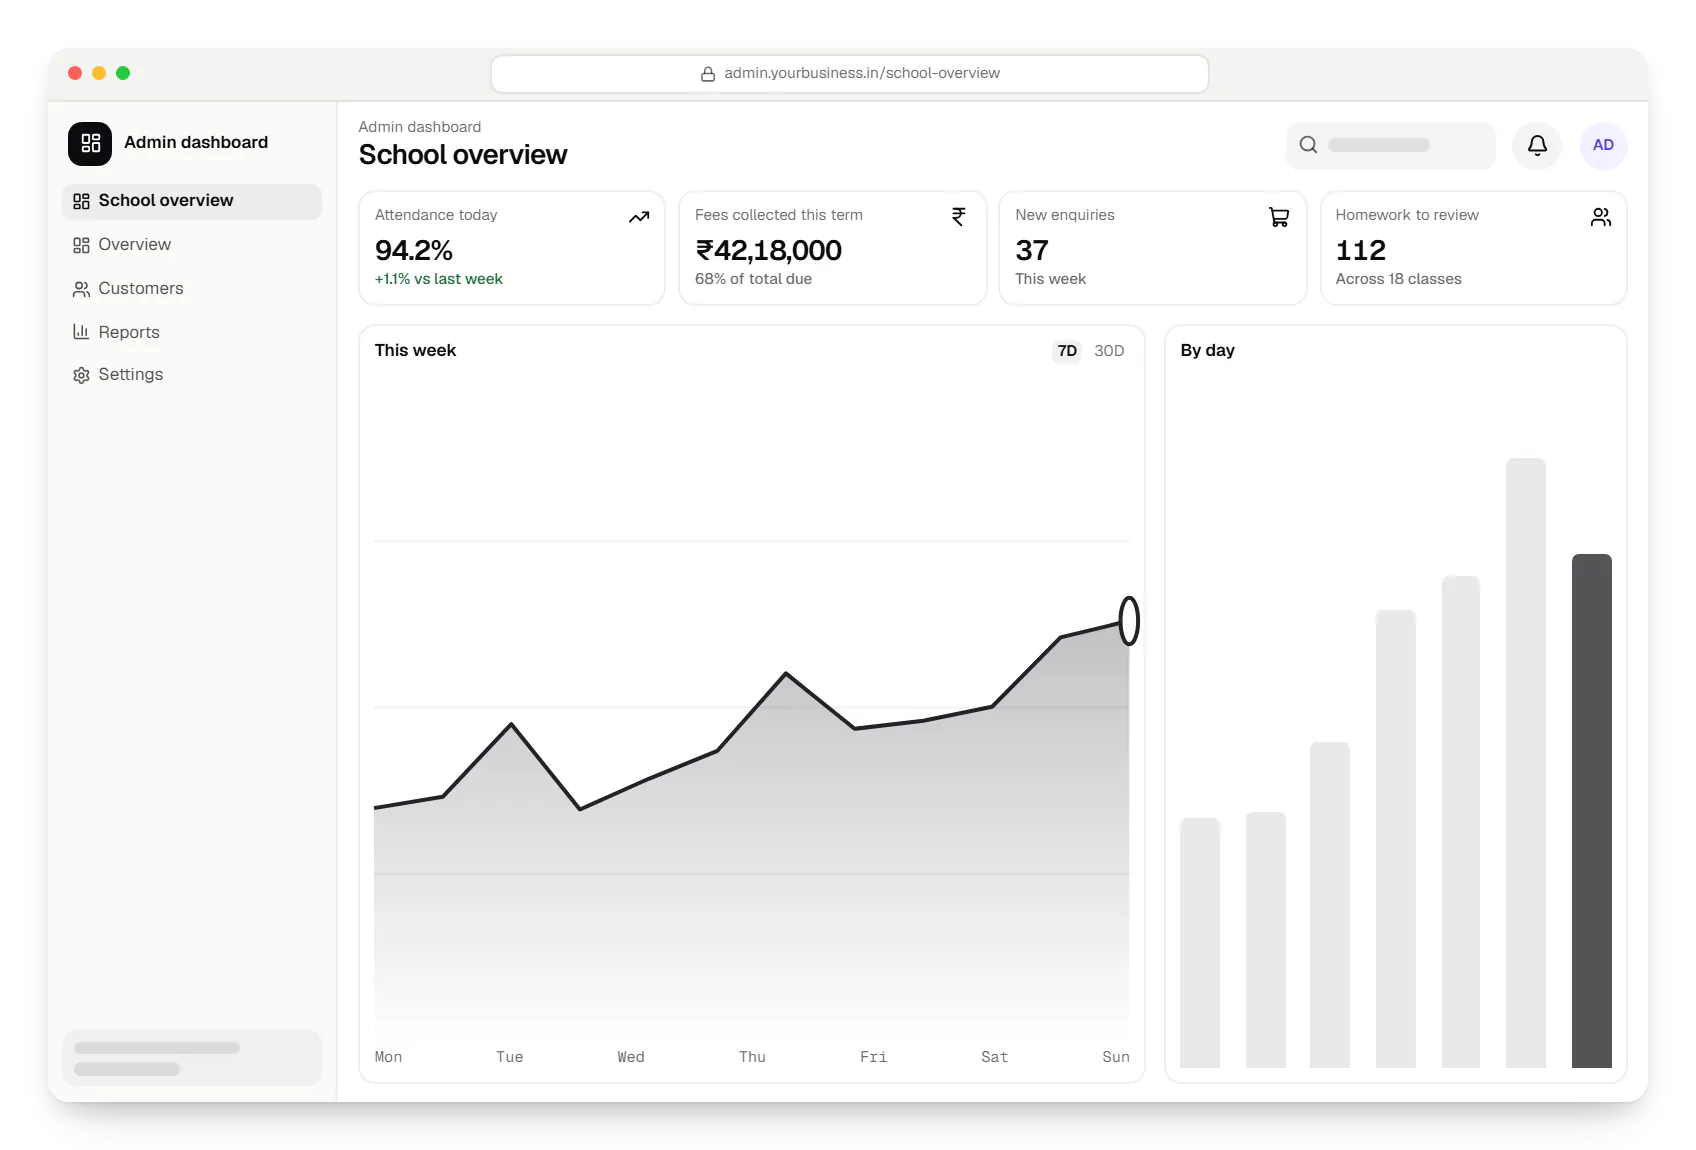Click the 'By day' chart title
Image resolution: width=1696 pixels, height=1150 pixels.
point(1207,351)
